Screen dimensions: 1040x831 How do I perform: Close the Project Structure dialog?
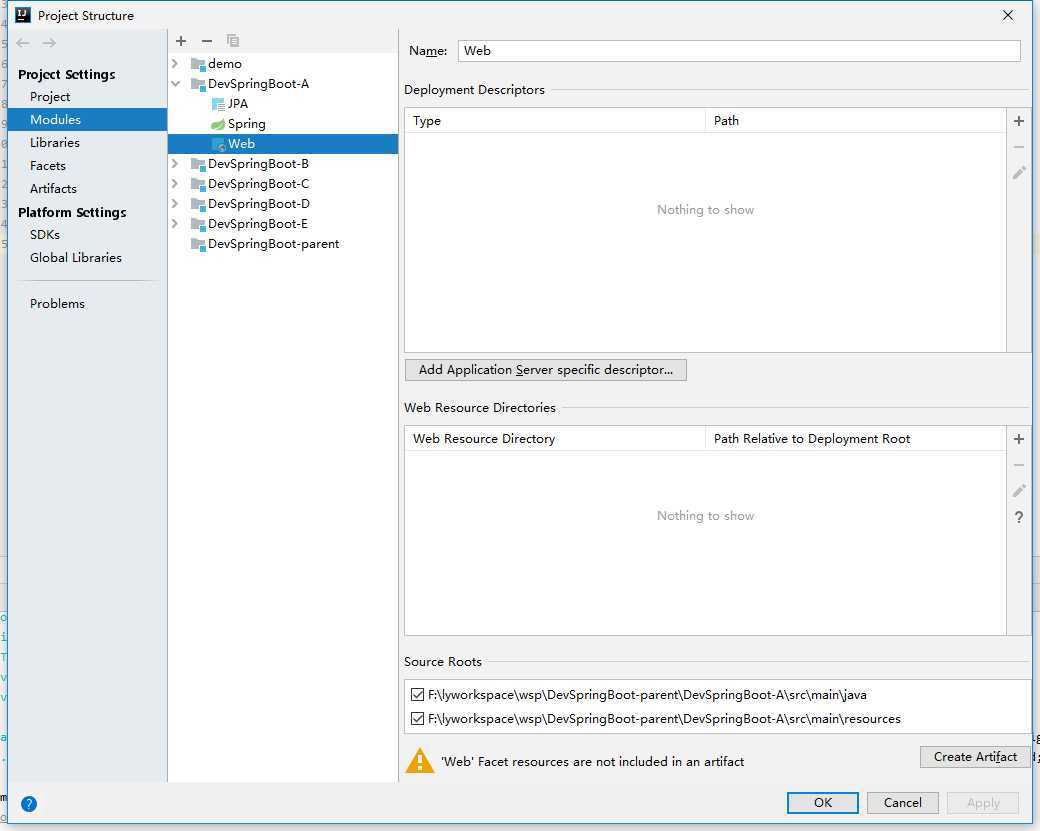point(1008,15)
